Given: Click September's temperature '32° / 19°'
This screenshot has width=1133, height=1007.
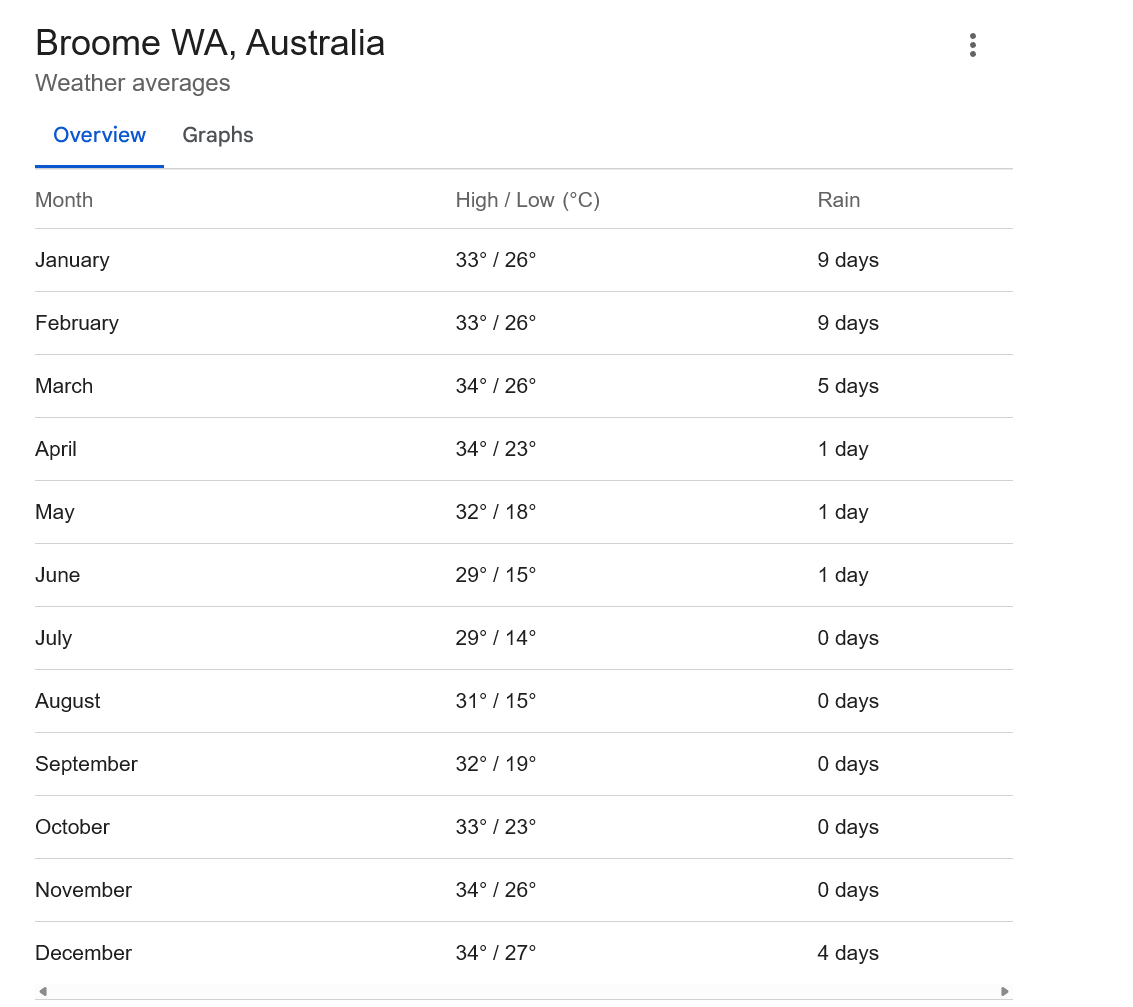Looking at the screenshot, I should 496,764.
